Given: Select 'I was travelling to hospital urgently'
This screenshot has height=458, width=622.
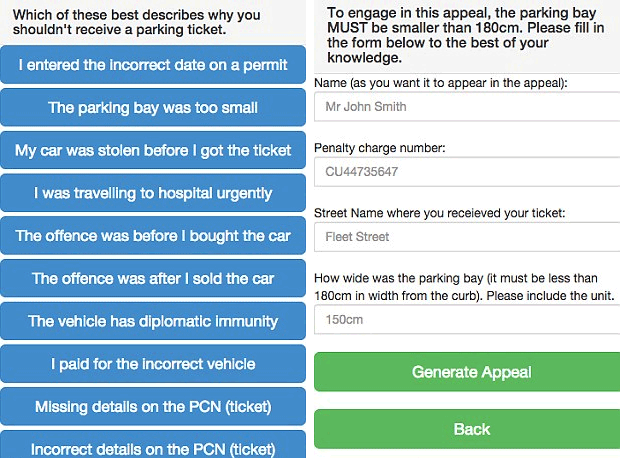Looking at the screenshot, I should coord(153,193).
